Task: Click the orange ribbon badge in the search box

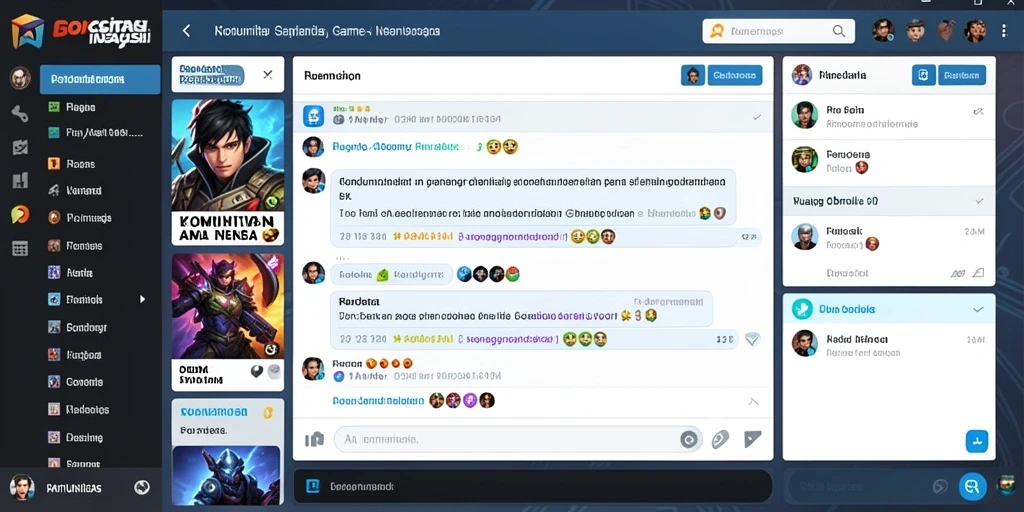Action: (717, 31)
